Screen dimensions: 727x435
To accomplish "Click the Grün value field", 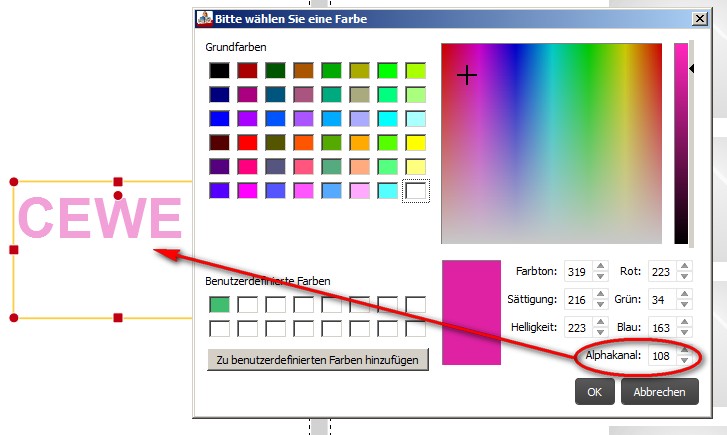I will [x=662, y=300].
